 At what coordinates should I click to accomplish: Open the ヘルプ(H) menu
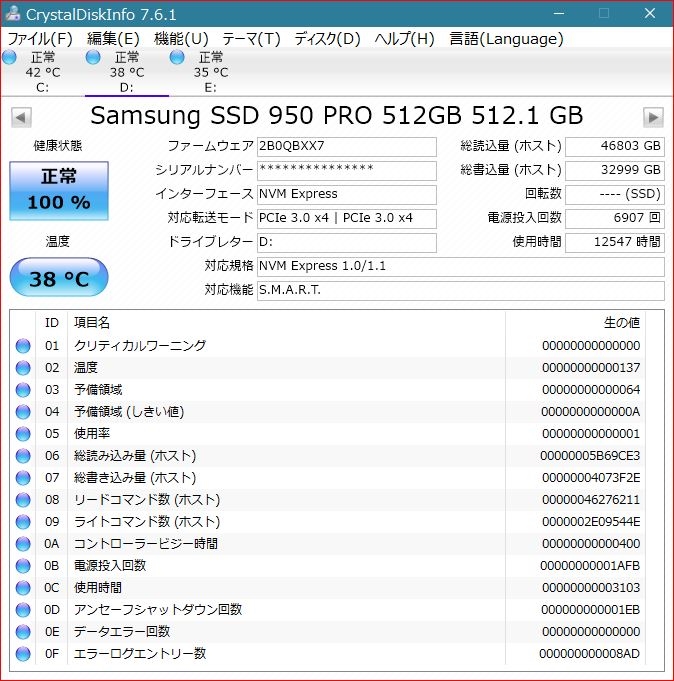tap(404, 39)
